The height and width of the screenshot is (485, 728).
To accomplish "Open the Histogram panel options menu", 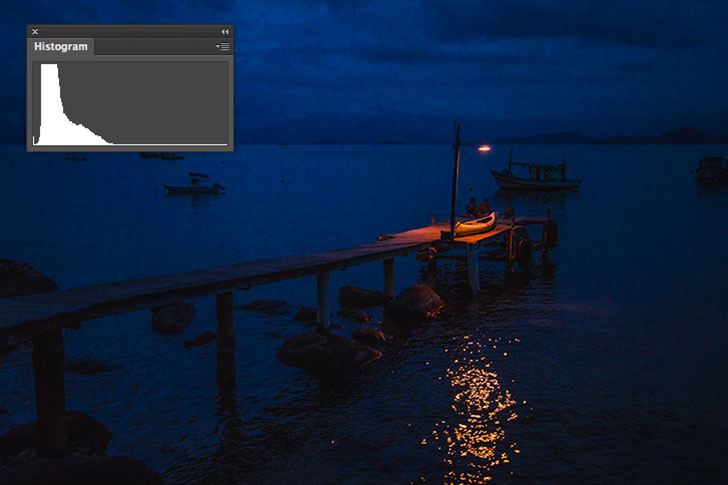I will (222, 47).
